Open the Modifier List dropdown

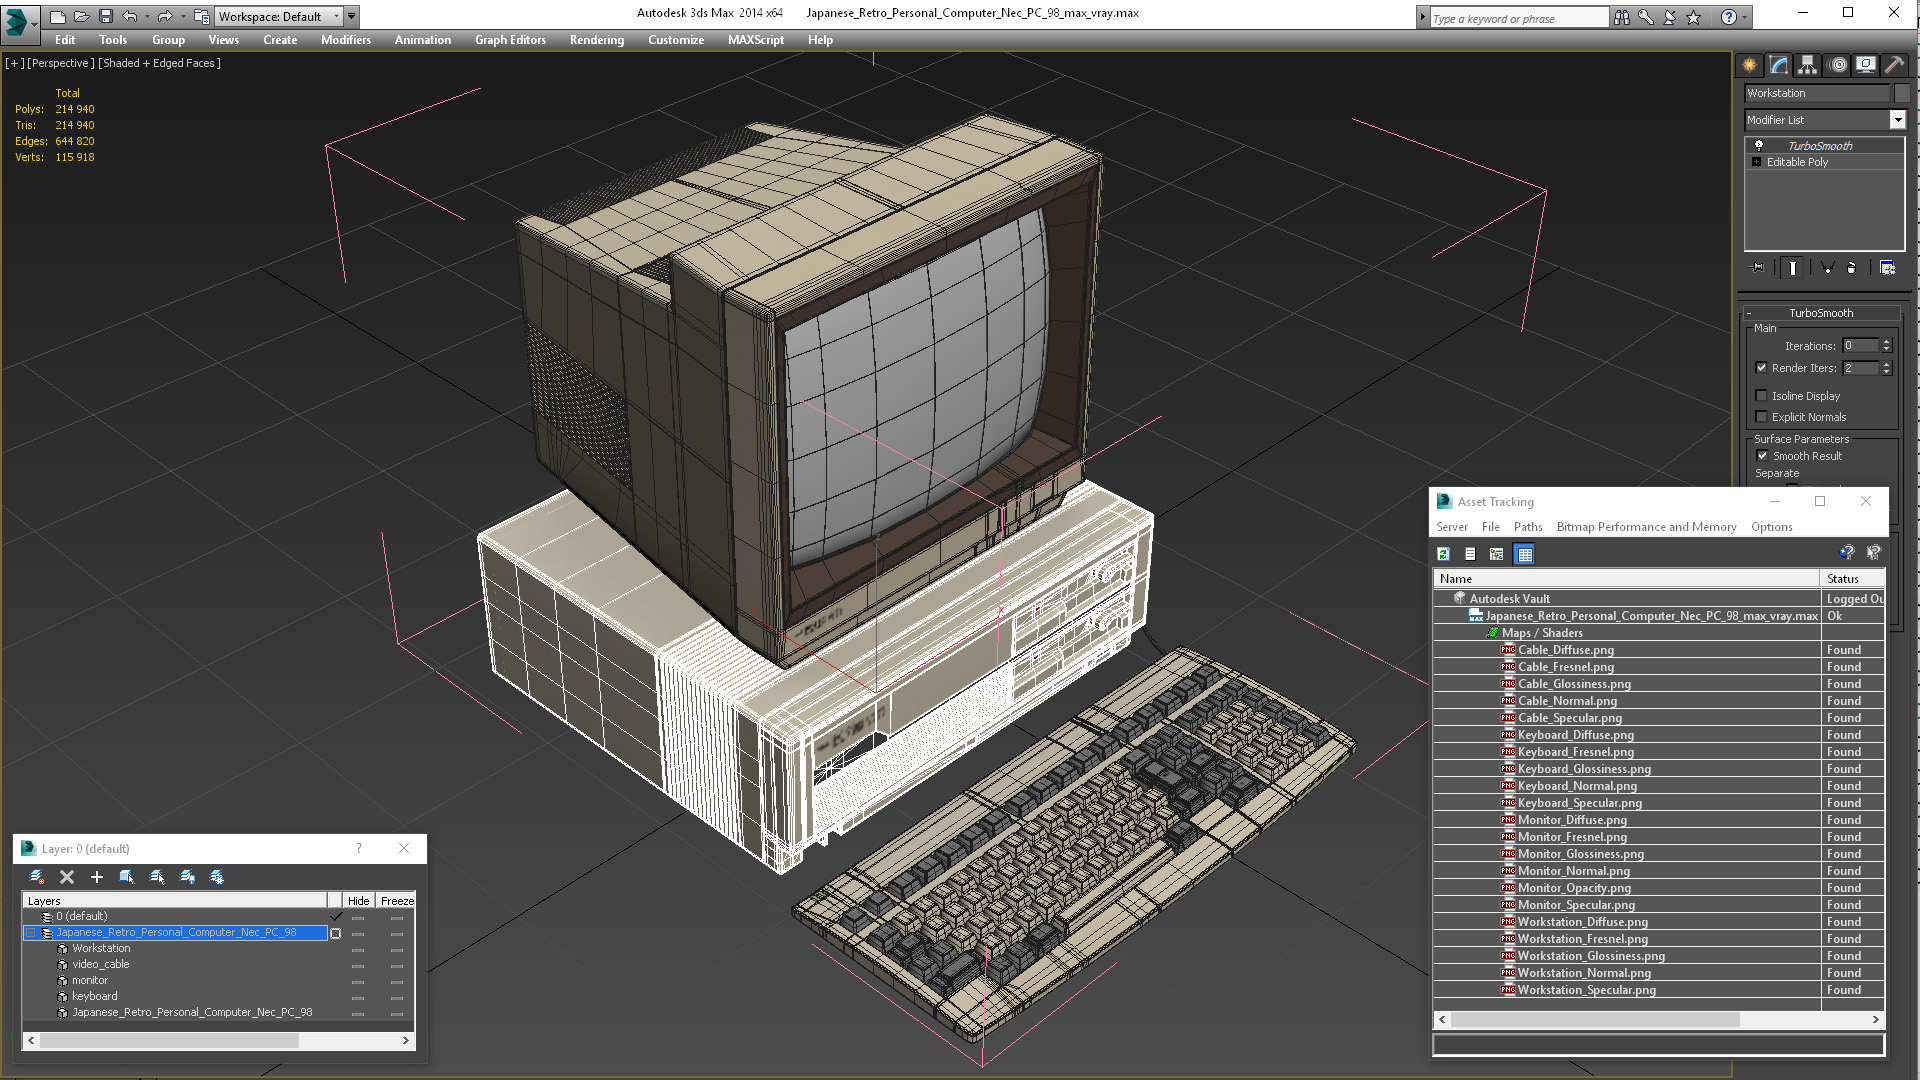[x=1897, y=120]
